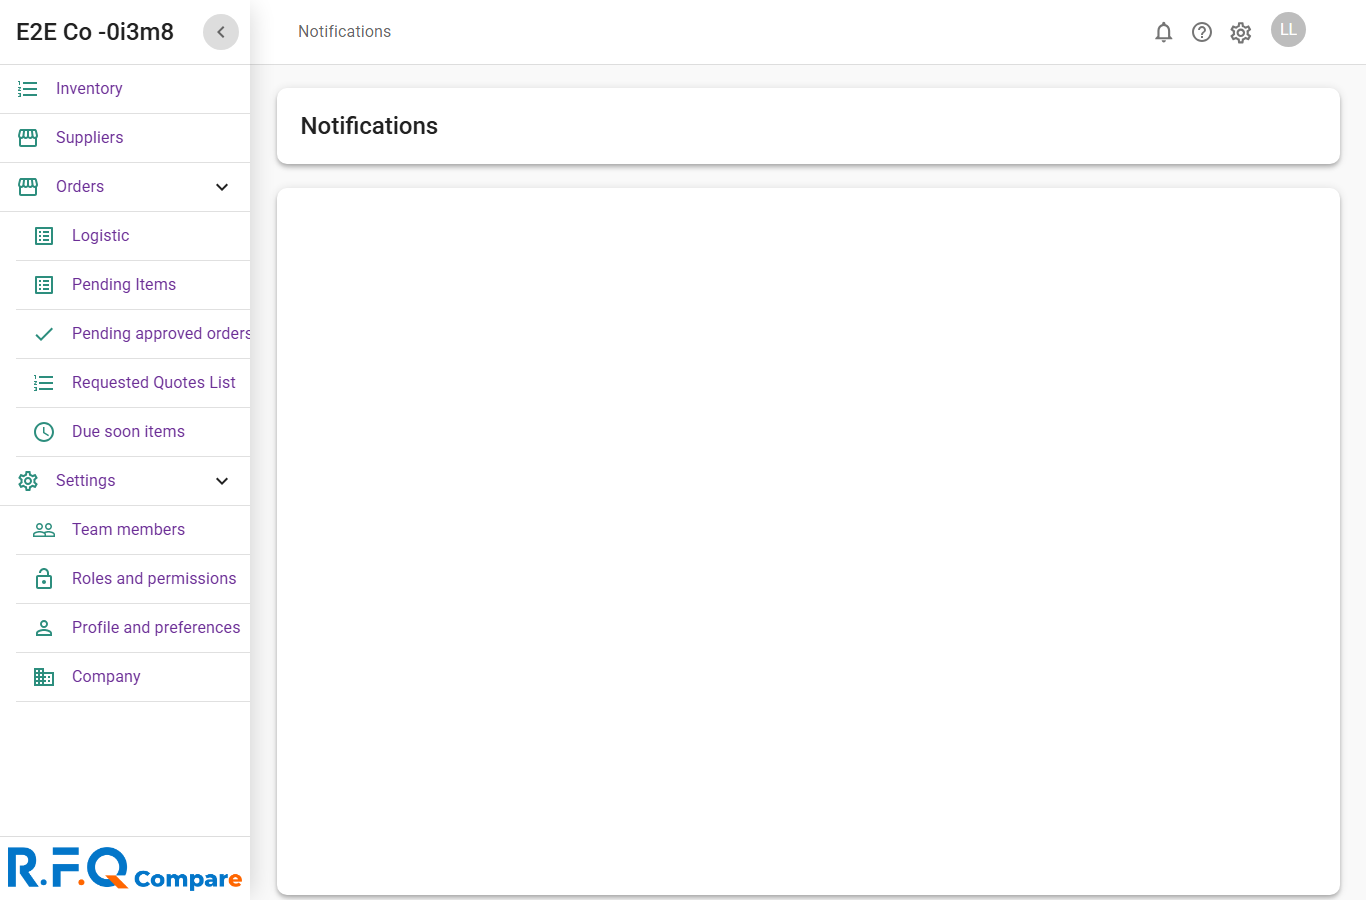Click the Requested Quotes List icon

click(44, 383)
